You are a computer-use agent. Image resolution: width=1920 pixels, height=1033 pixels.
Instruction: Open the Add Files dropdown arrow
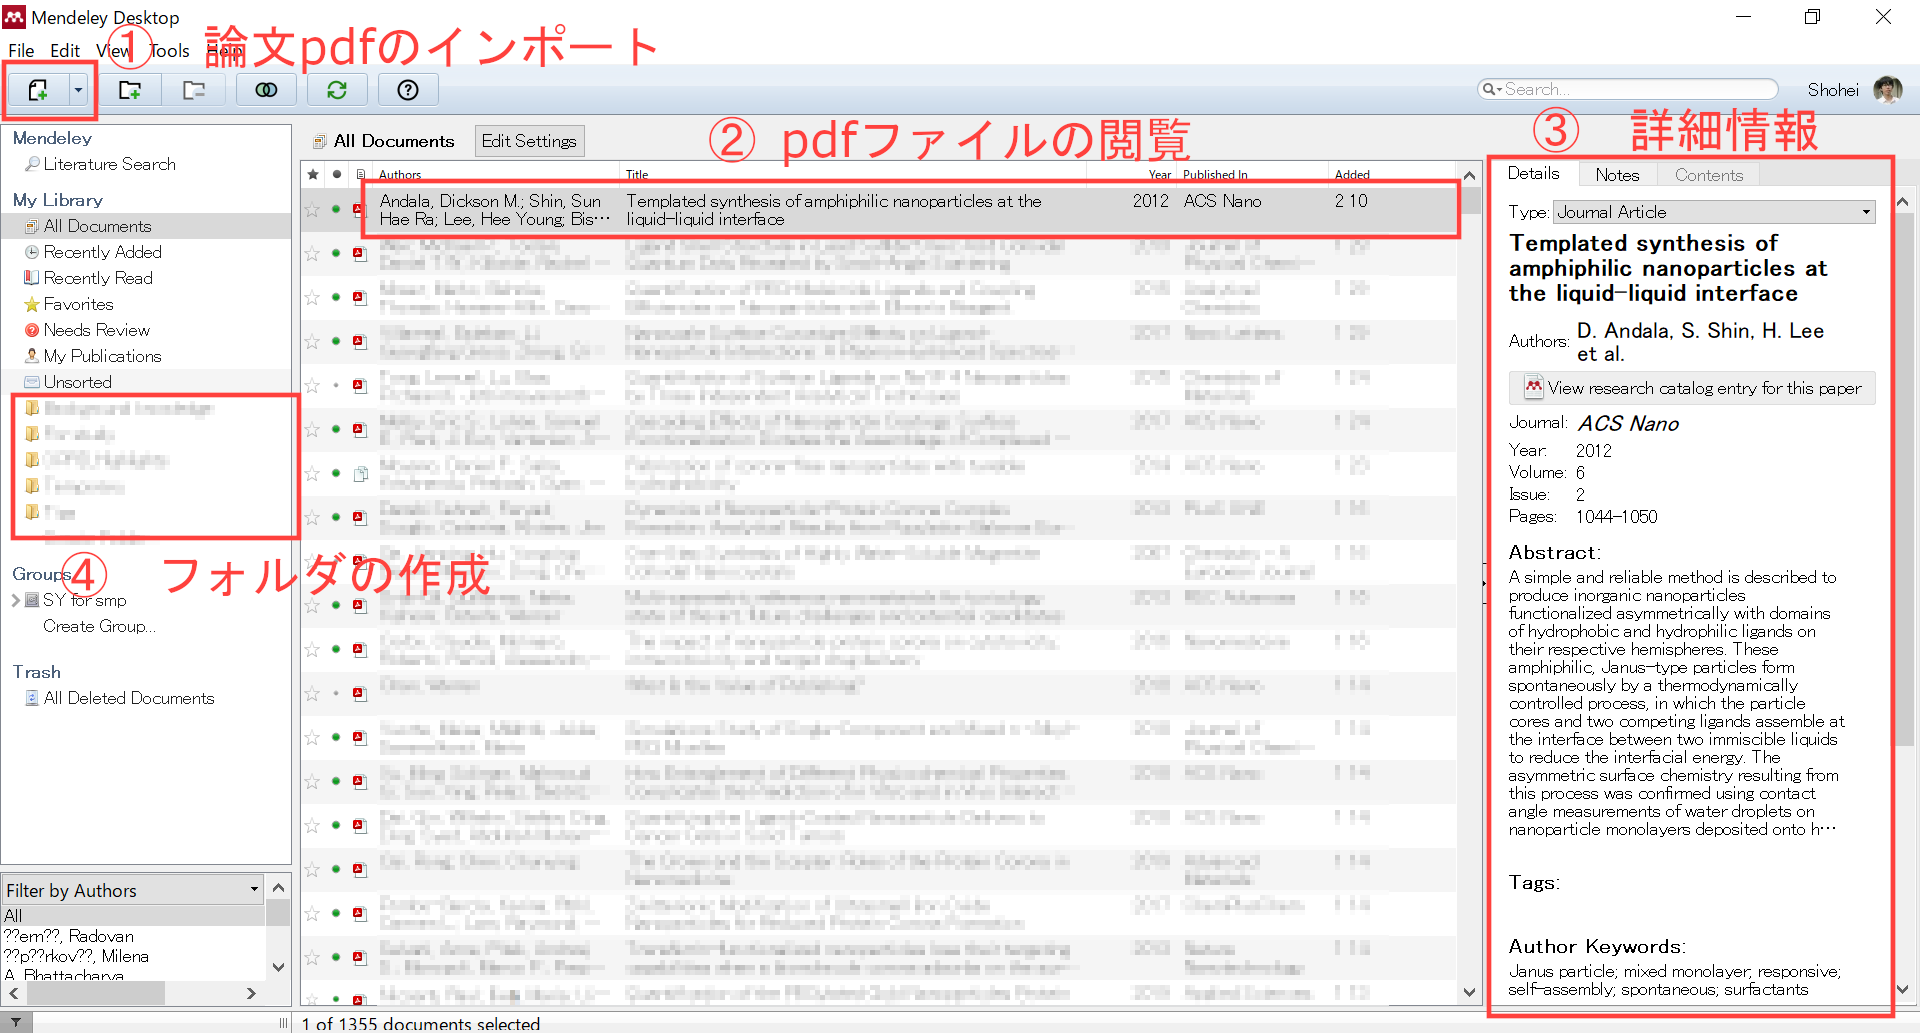coord(78,90)
